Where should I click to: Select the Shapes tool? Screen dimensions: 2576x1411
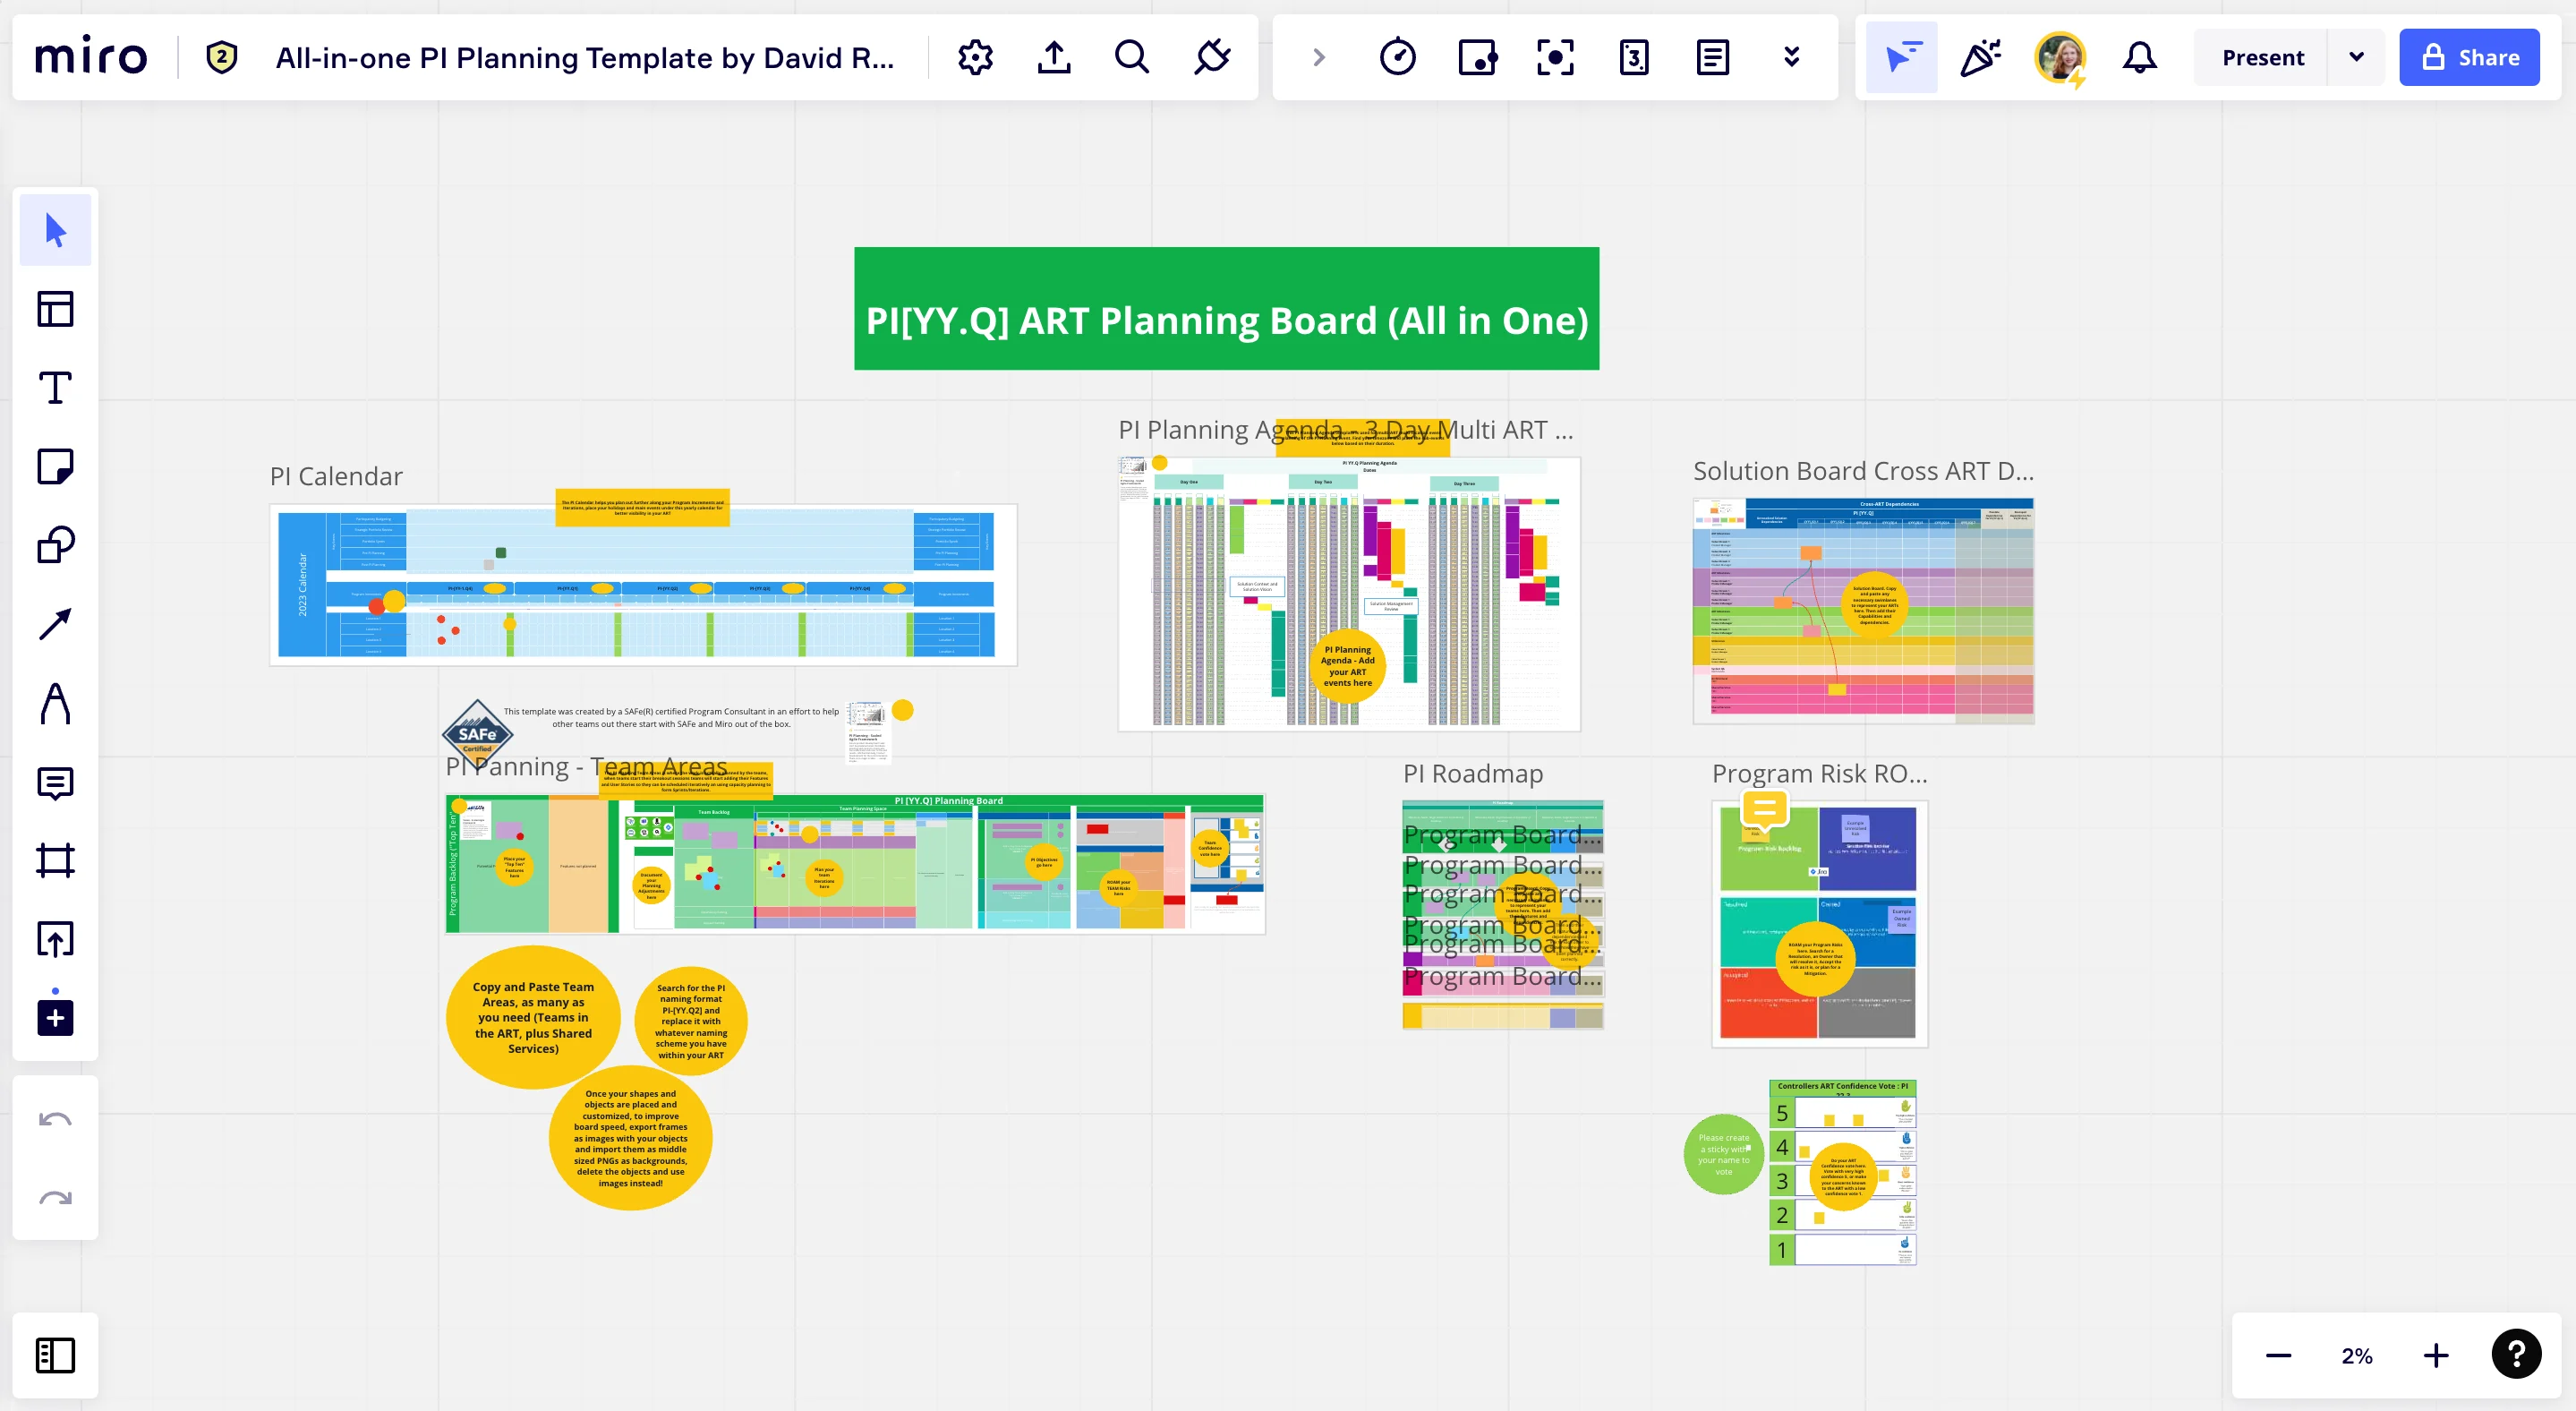click(55, 546)
